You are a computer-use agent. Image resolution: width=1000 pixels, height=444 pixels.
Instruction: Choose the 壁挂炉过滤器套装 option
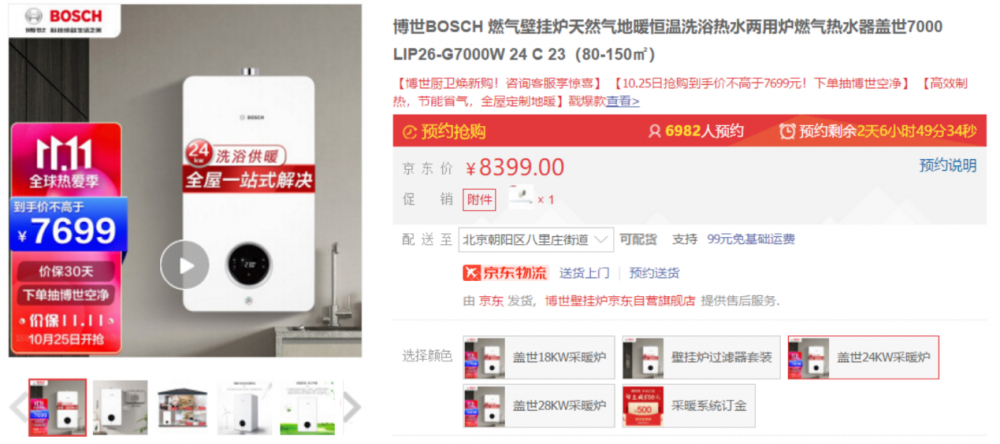point(702,357)
